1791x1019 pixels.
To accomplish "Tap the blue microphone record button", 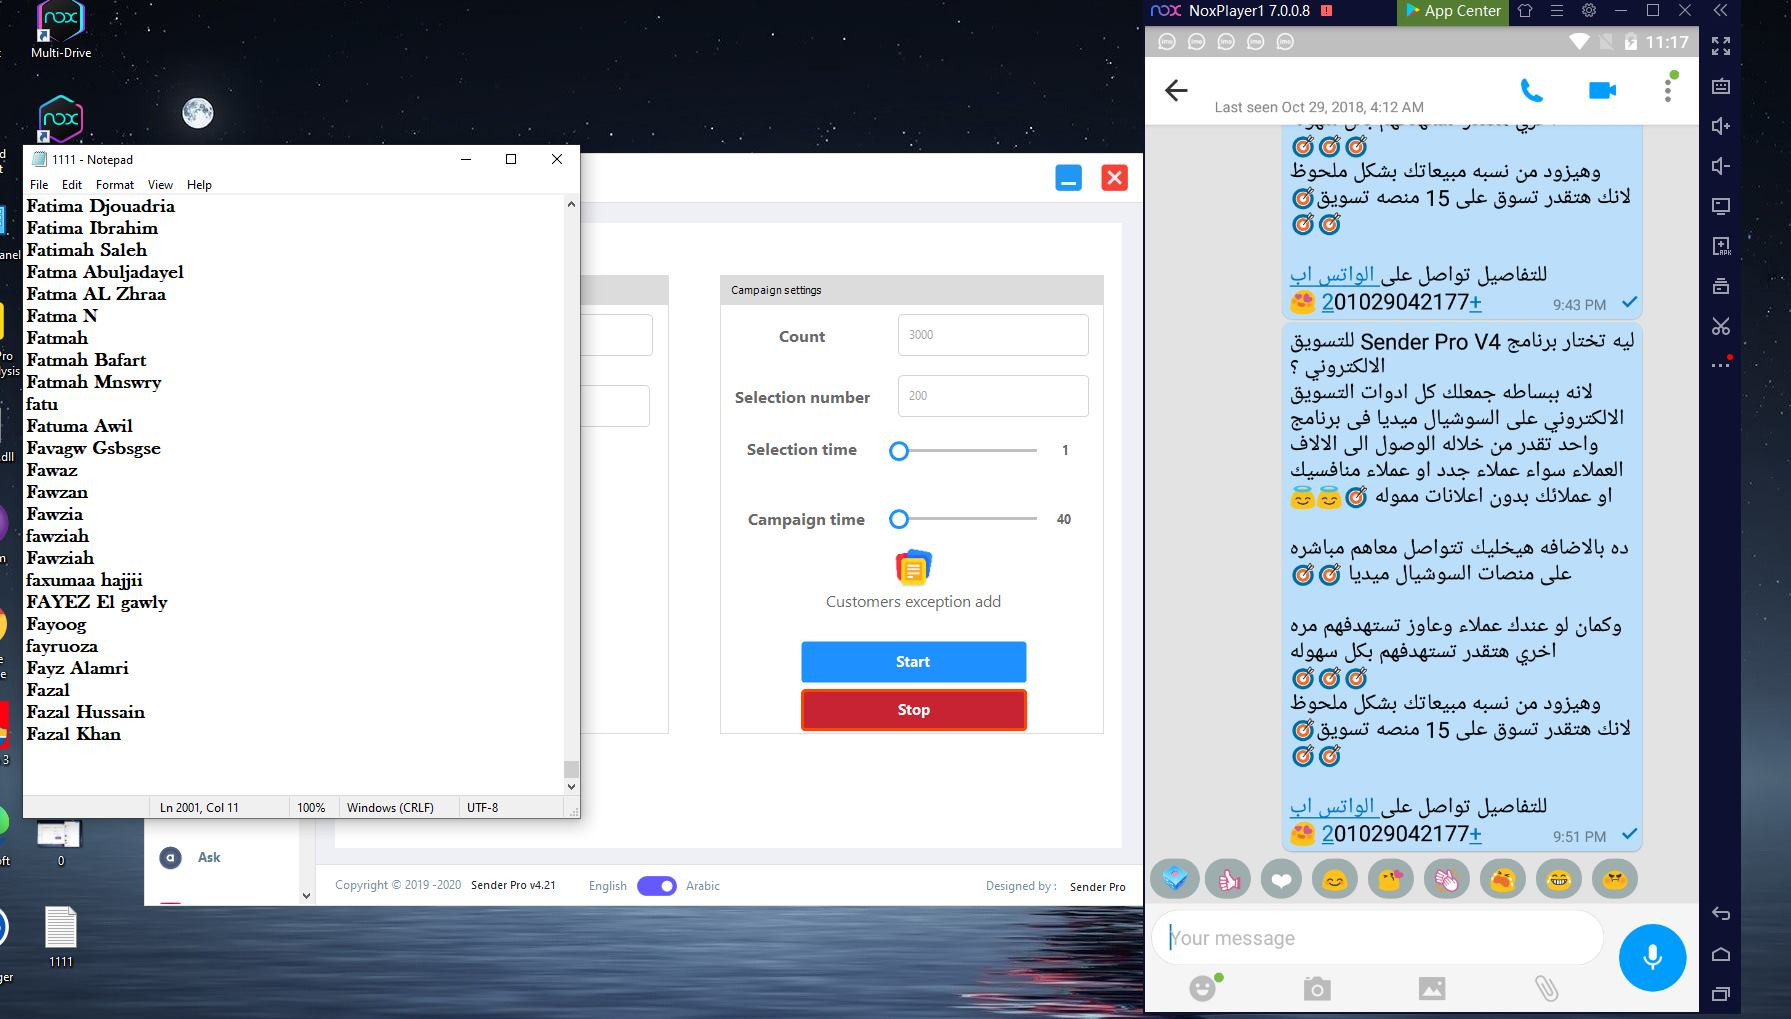I will [x=1652, y=957].
